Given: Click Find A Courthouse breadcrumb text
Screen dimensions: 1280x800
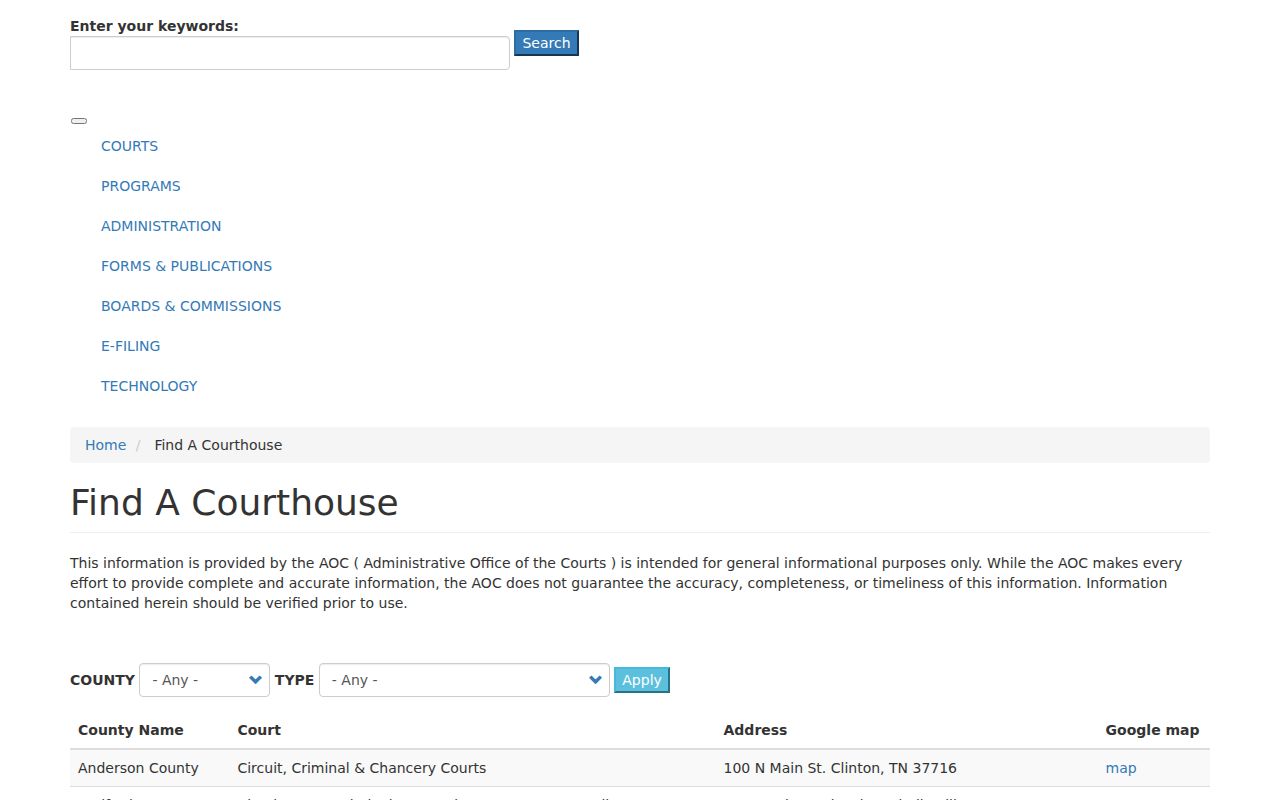Looking at the screenshot, I should coord(218,445).
